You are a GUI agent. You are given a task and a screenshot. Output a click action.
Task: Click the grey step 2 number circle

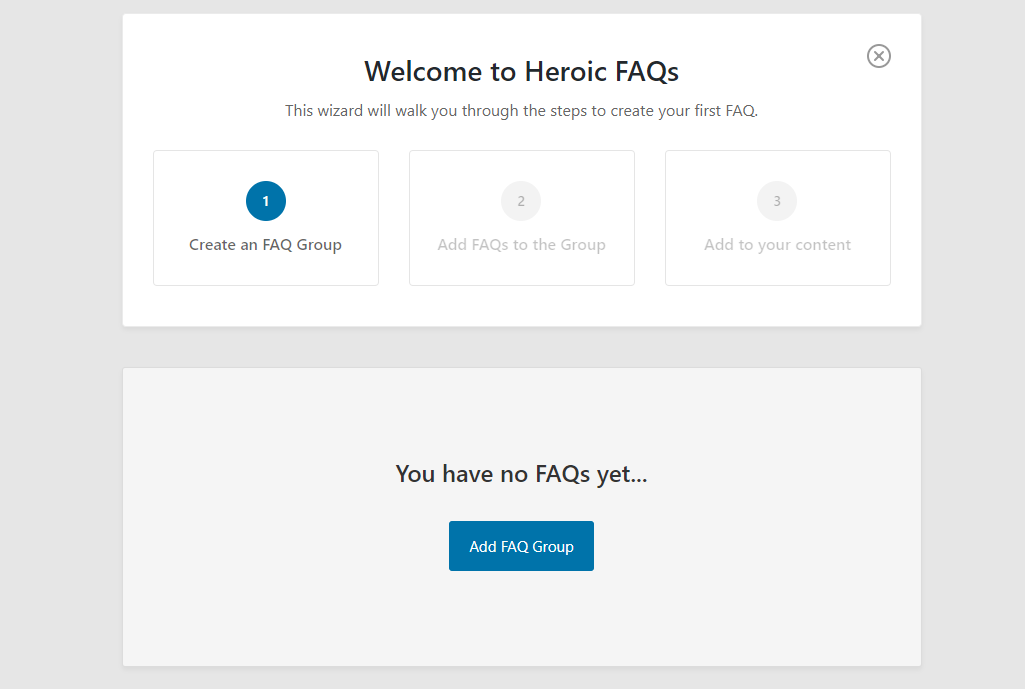click(521, 201)
